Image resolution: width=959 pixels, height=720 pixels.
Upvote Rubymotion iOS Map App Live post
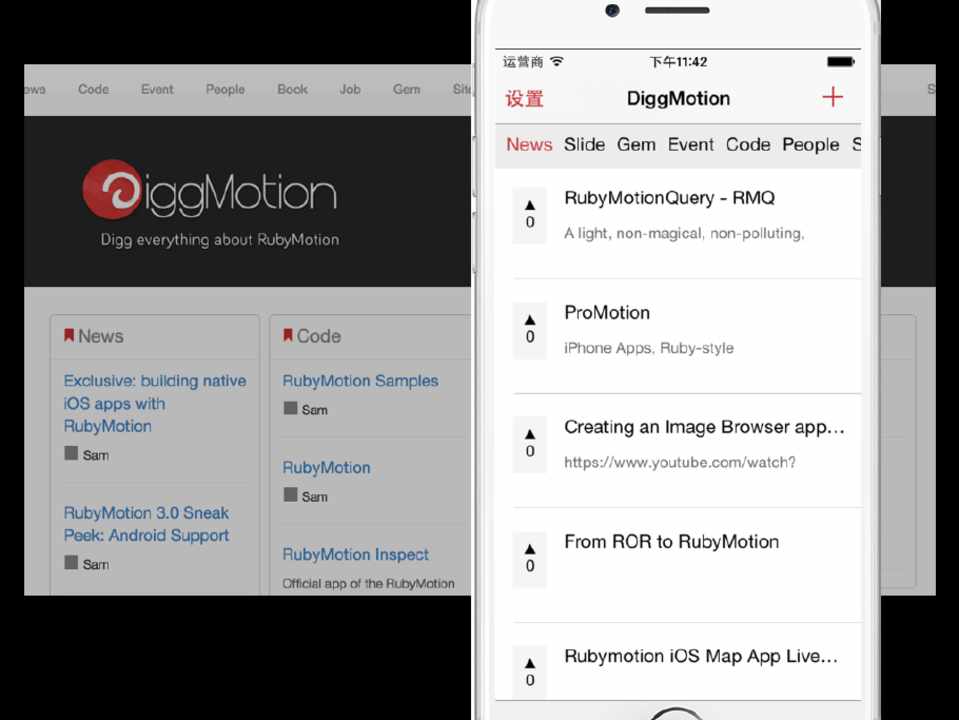[x=530, y=671]
